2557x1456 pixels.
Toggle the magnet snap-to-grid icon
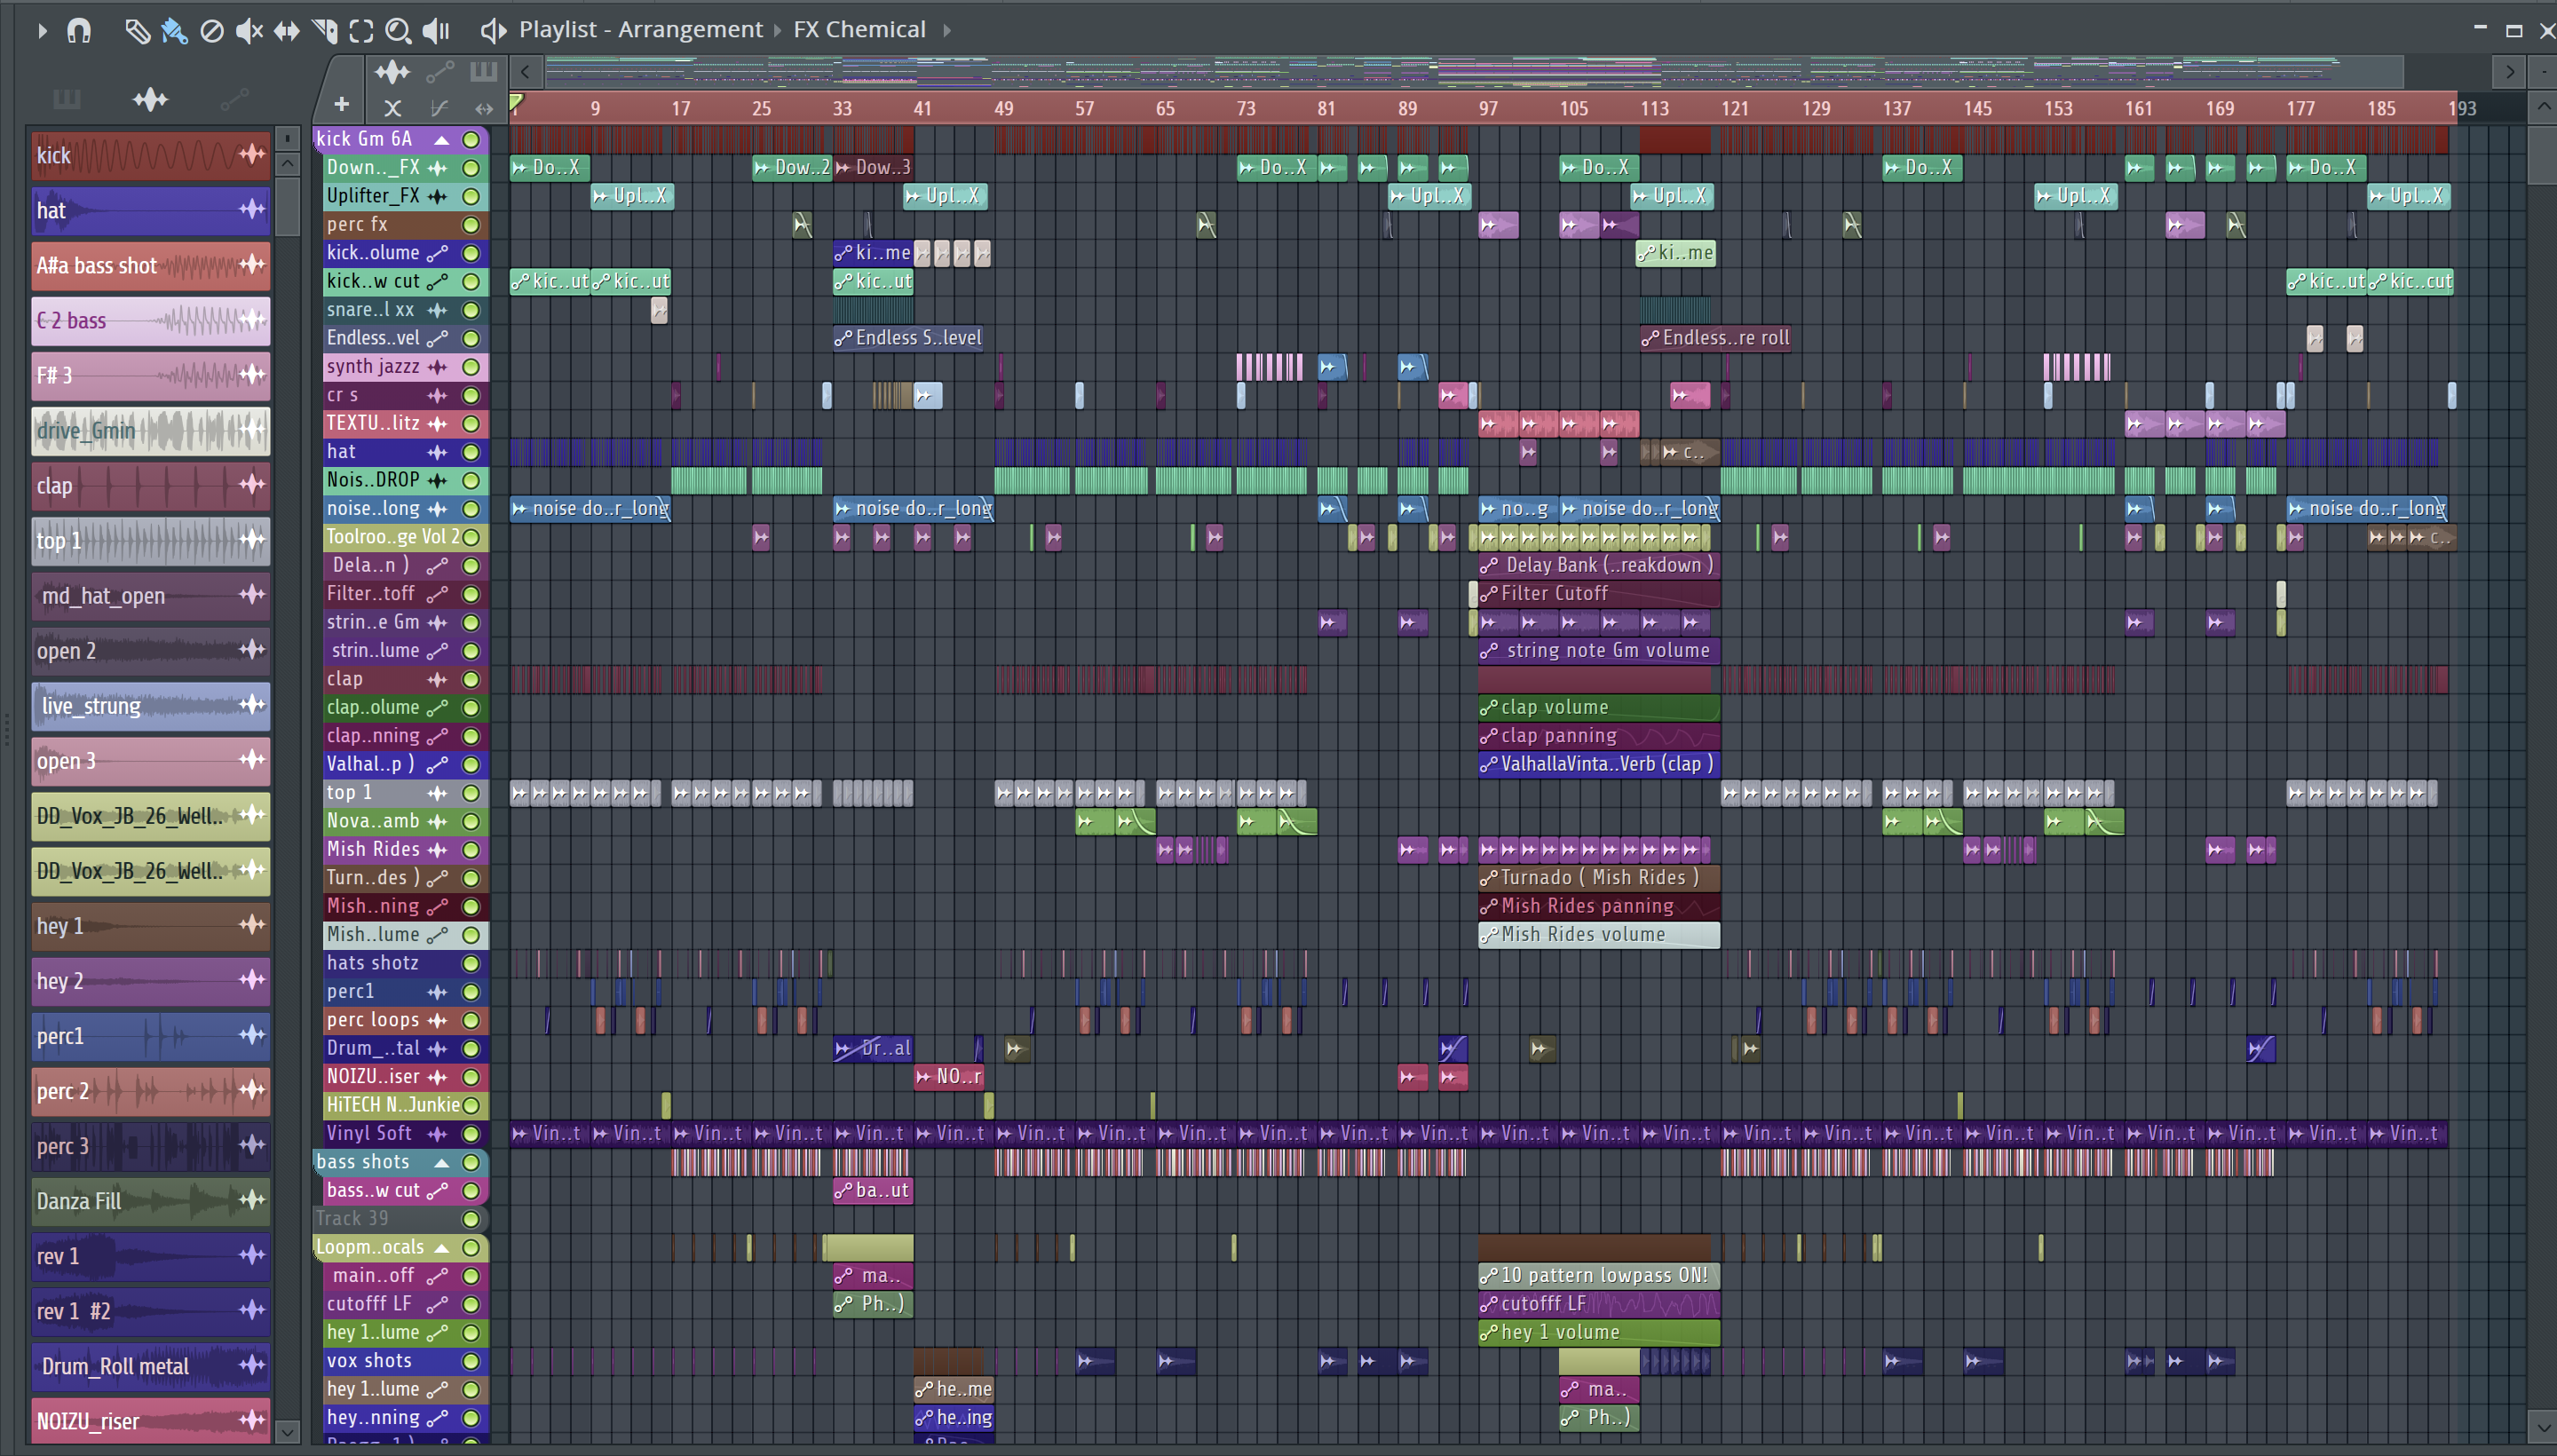(x=79, y=30)
